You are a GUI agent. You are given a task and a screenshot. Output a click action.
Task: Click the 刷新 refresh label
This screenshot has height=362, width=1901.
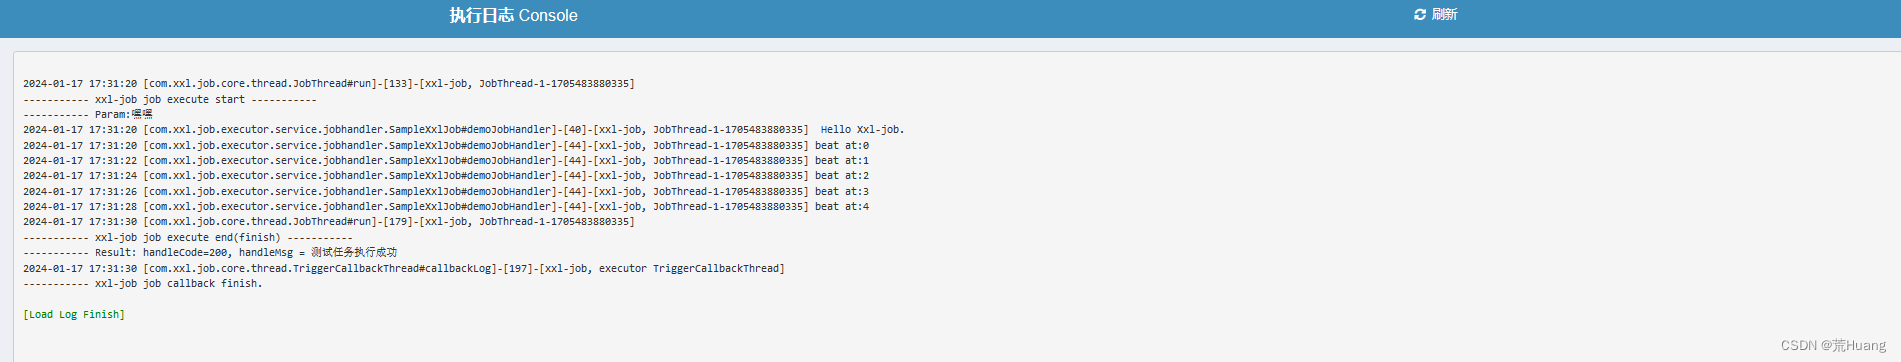[x=1444, y=14]
